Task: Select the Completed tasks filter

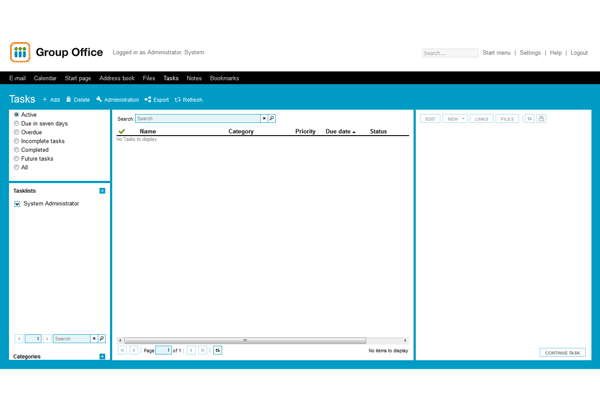Action: click(16, 150)
